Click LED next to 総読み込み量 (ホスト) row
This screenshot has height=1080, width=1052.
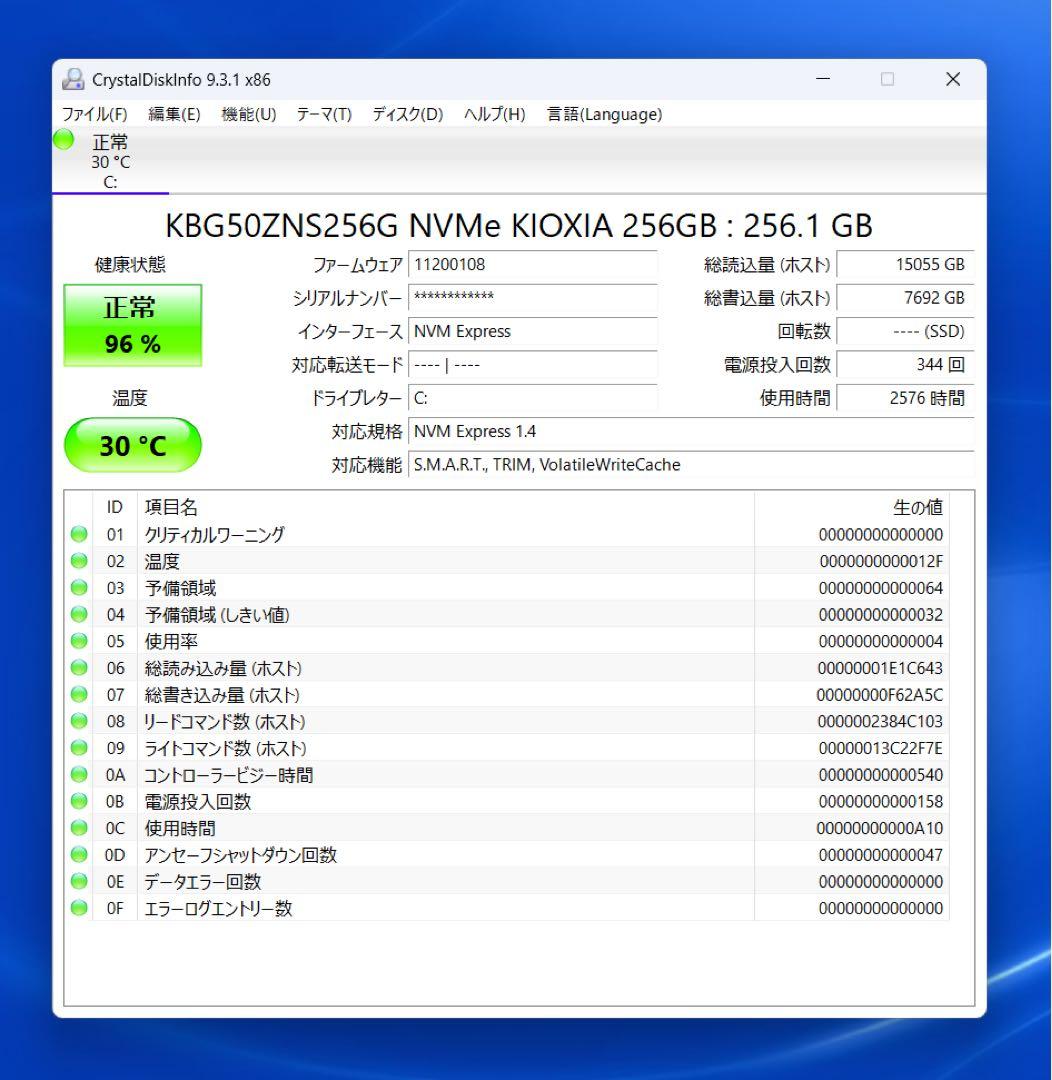coord(78,667)
